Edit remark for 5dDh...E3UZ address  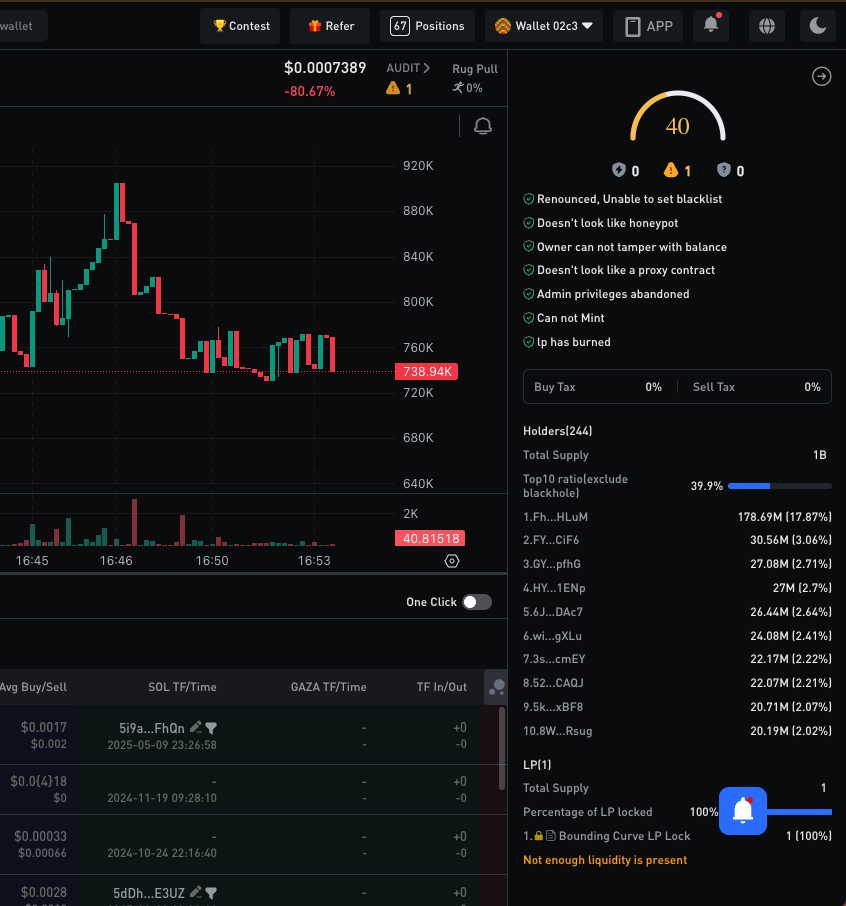coord(196,892)
